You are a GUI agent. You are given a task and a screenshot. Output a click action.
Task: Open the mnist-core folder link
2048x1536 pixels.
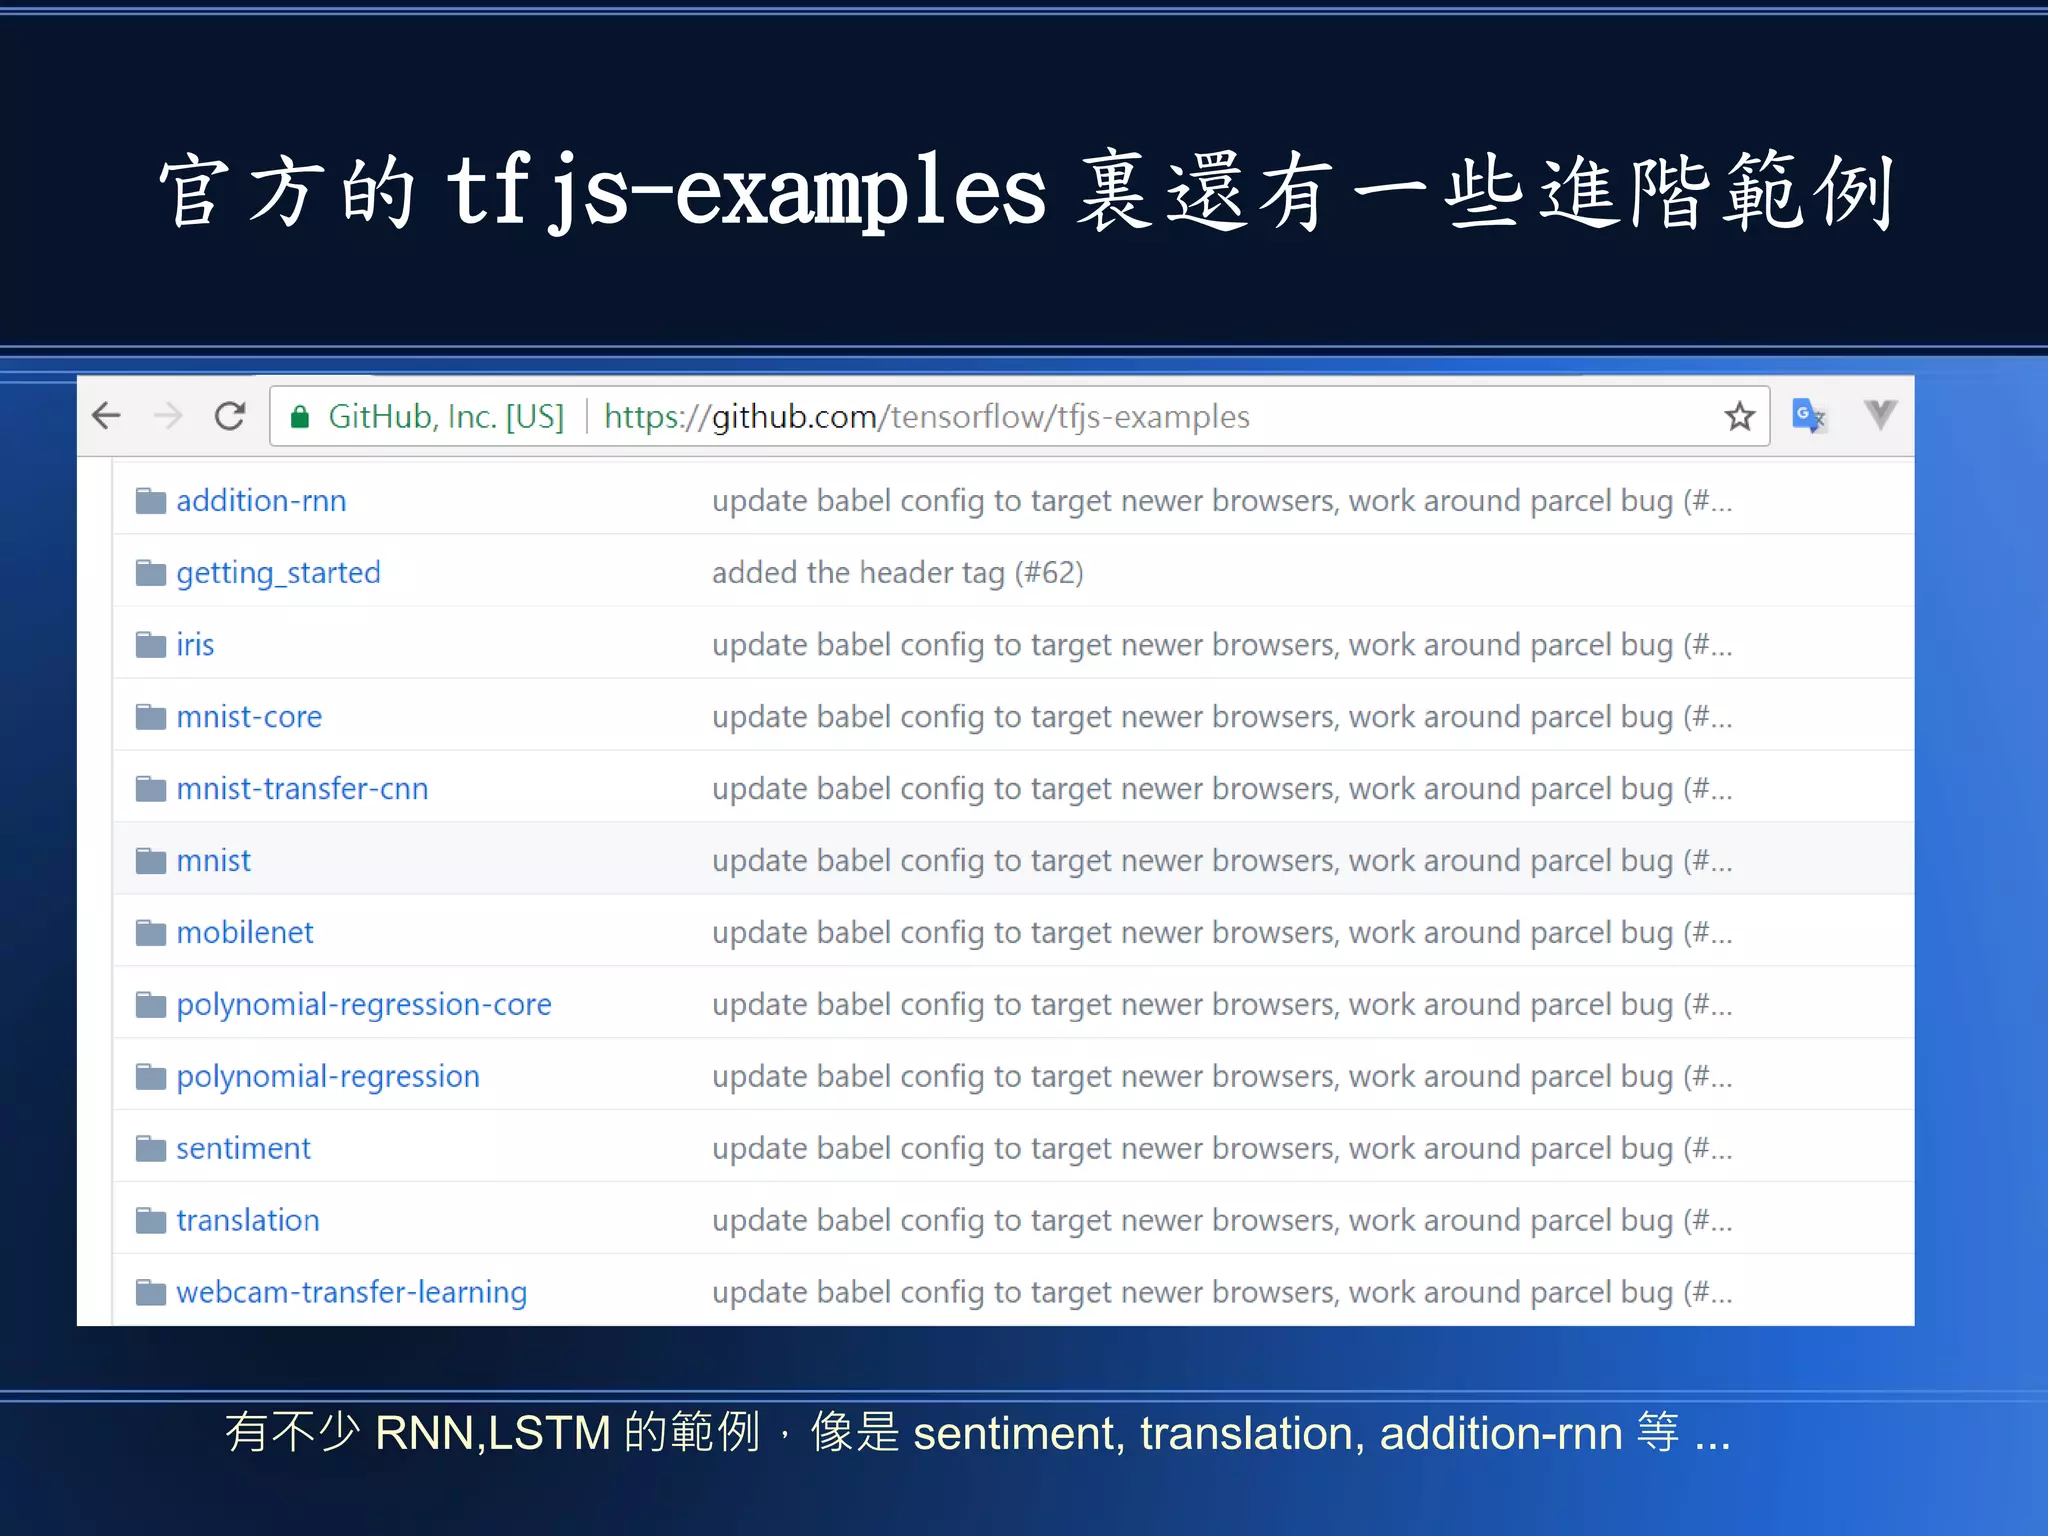coord(249,716)
